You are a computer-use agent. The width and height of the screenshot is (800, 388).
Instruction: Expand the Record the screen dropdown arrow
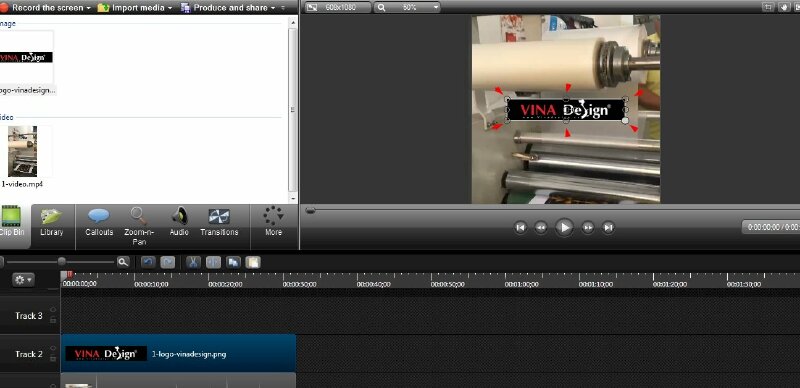89,8
